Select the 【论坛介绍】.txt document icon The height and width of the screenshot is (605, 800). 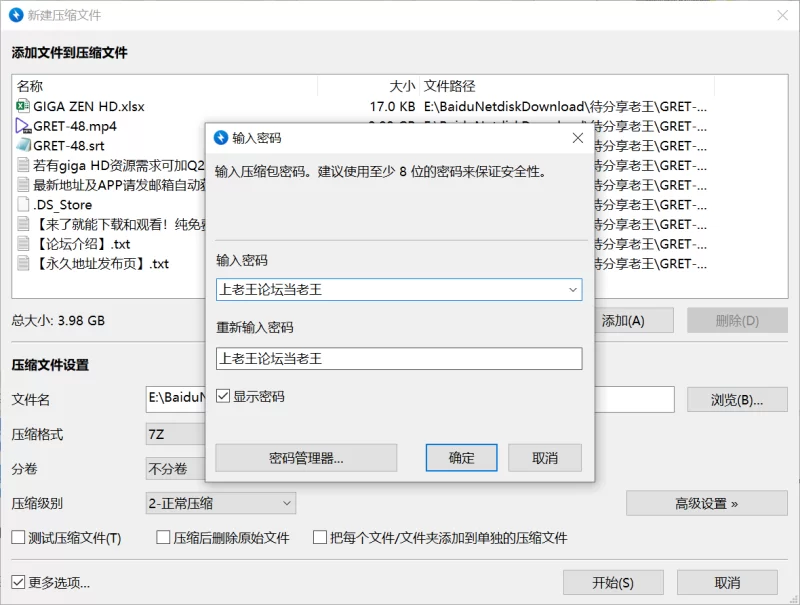pyautogui.click(x=23, y=244)
